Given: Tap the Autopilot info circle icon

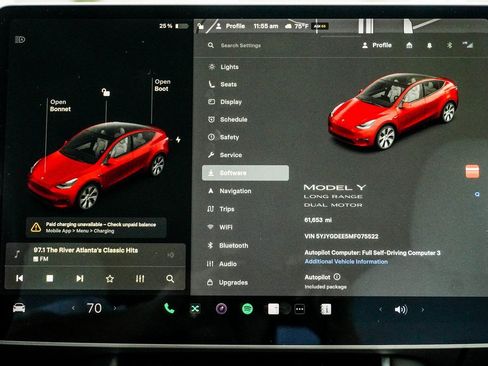Looking at the screenshot, I should click(x=337, y=277).
